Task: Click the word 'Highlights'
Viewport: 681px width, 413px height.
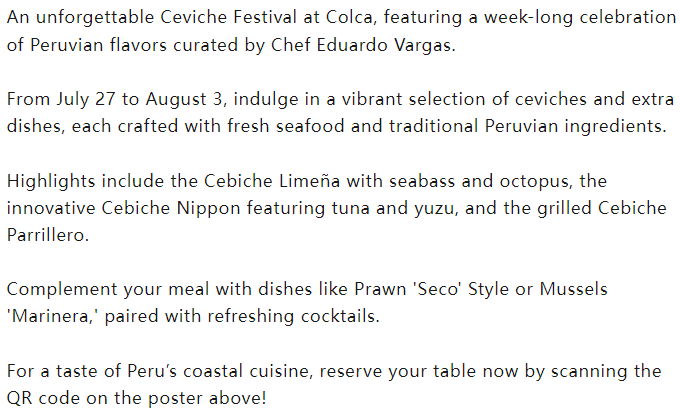Action: (51, 181)
